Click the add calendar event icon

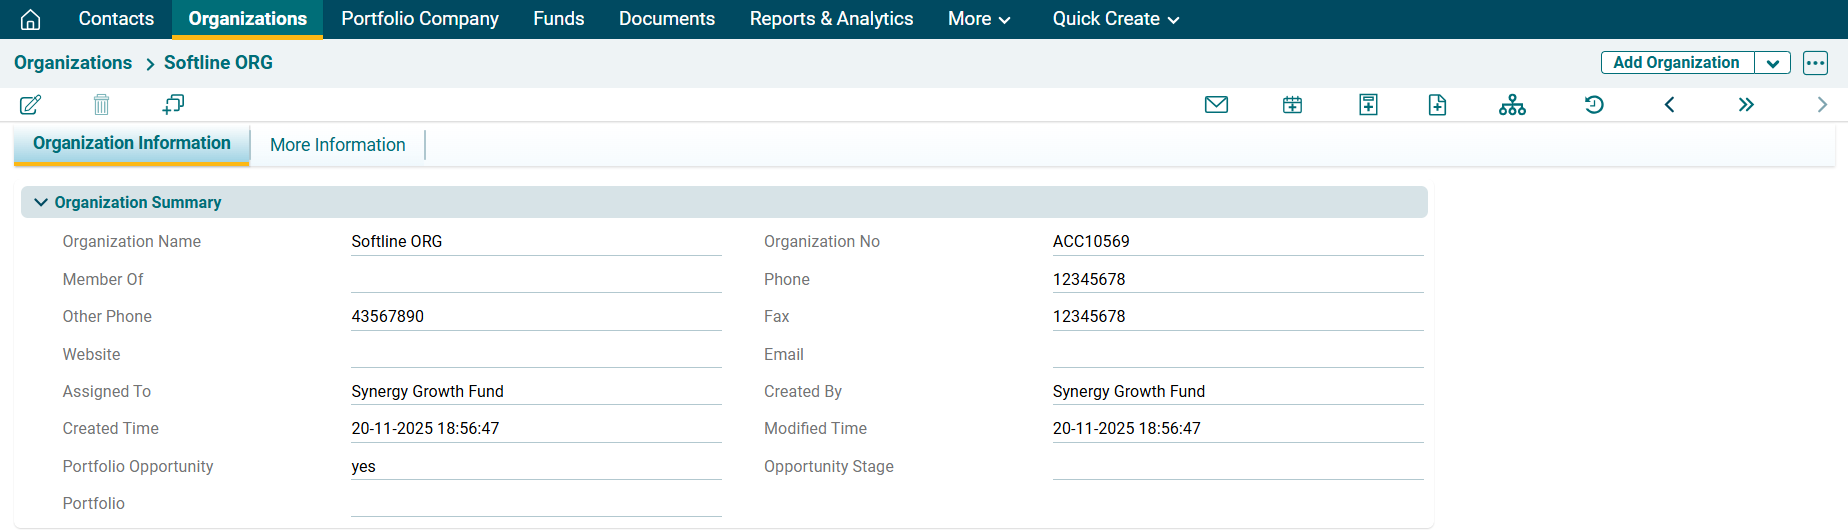[x=1292, y=105]
